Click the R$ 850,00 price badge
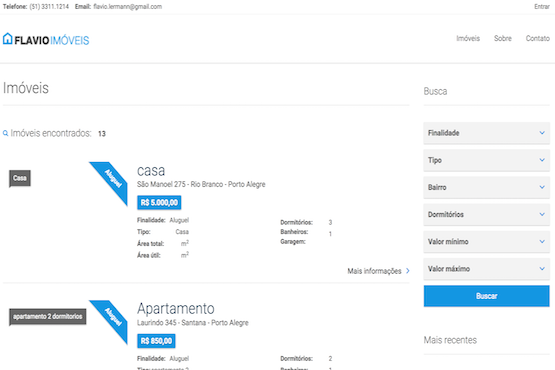This screenshot has height=370, width=555. tap(156, 341)
